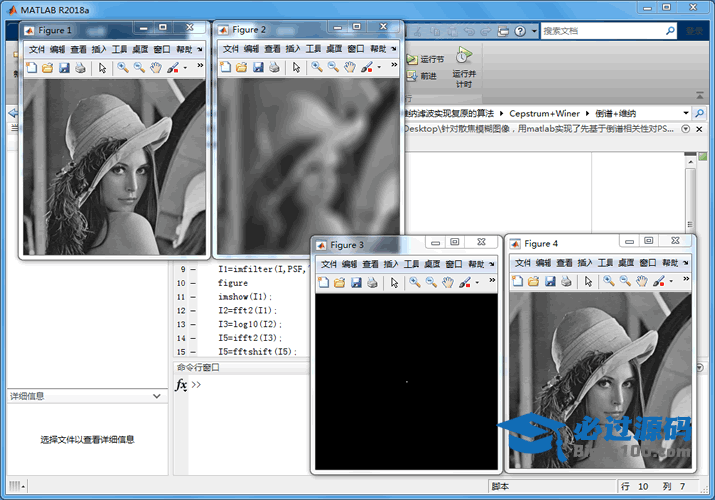Screen dimensions: 715x500
Task: Show more toolbar items in Figure 2
Action: point(394,67)
